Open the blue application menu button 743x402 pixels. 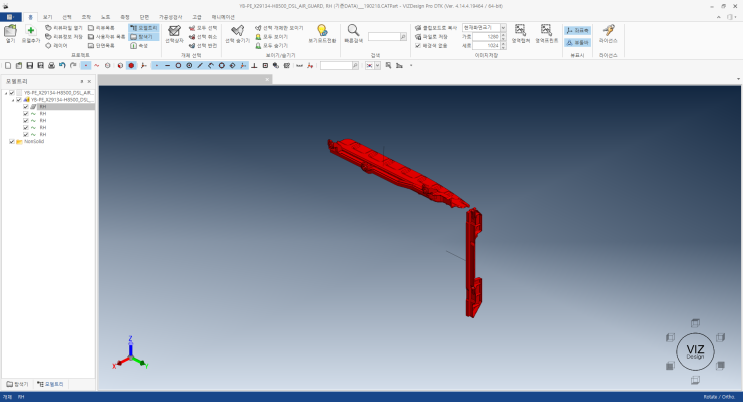click(10, 17)
